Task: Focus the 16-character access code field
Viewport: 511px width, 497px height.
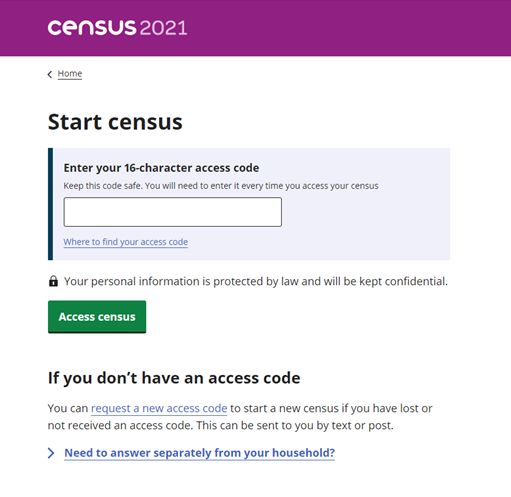Action: click(x=173, y=212)
